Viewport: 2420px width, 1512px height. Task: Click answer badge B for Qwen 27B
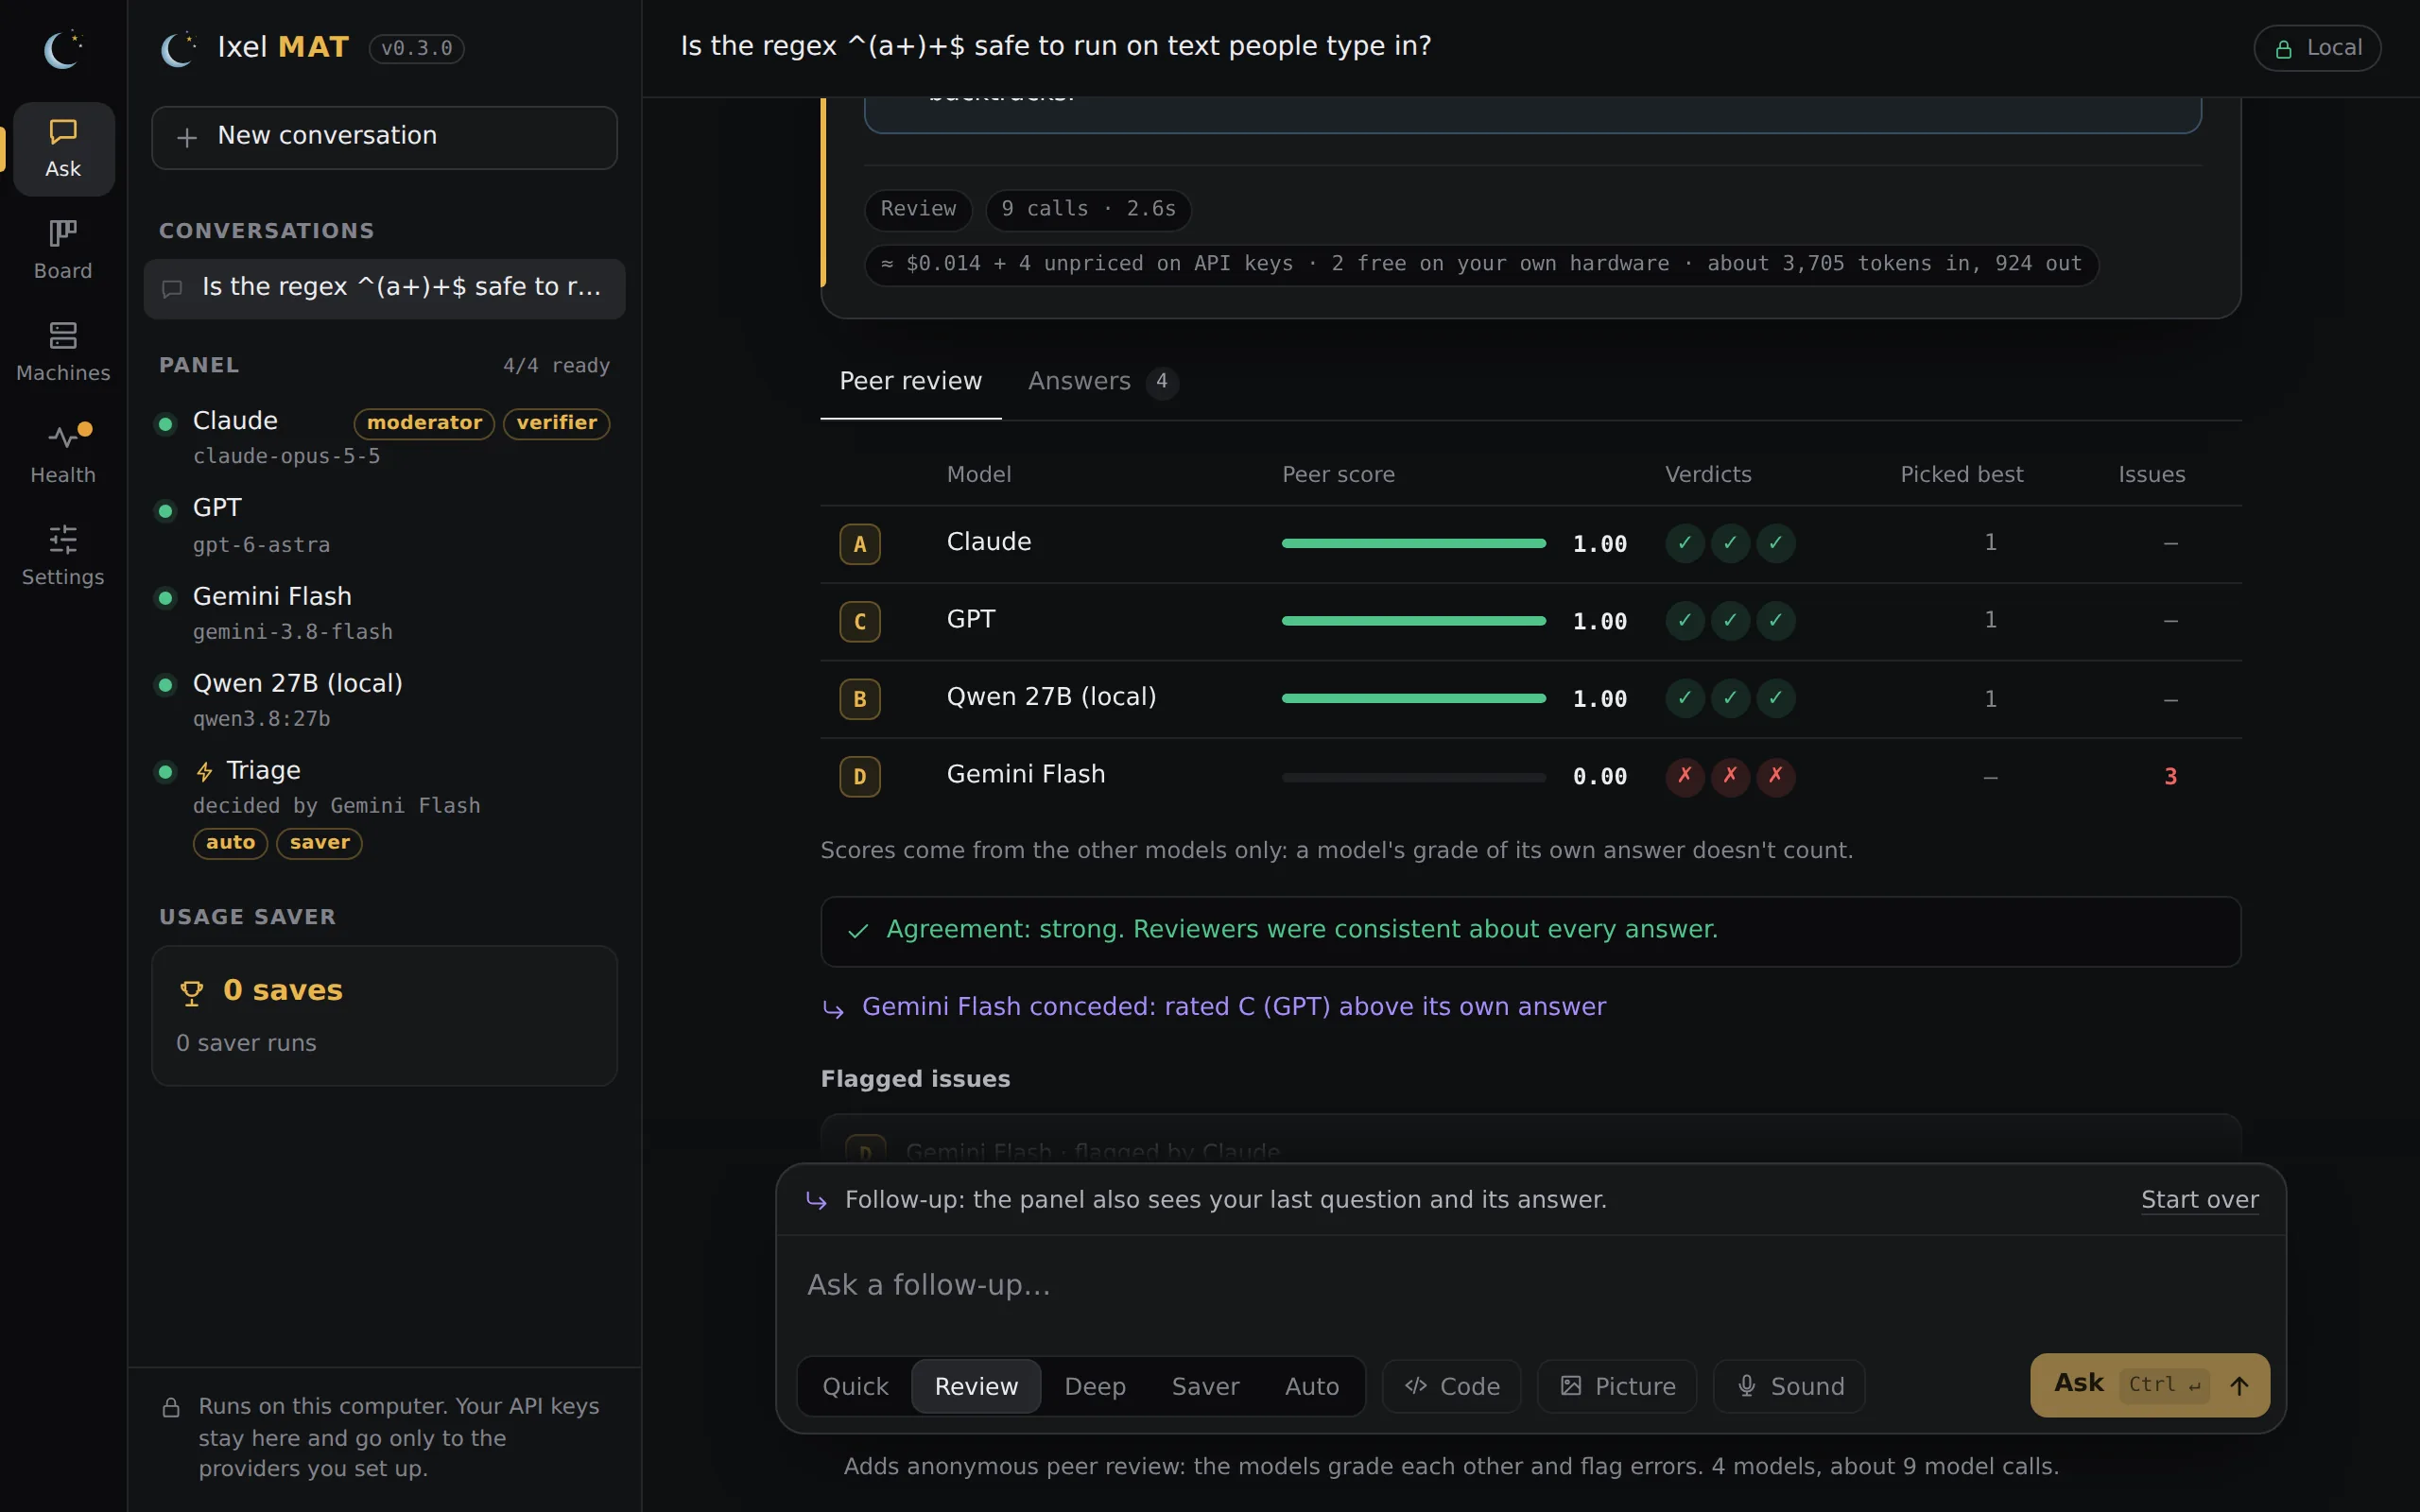pos(859,699)
